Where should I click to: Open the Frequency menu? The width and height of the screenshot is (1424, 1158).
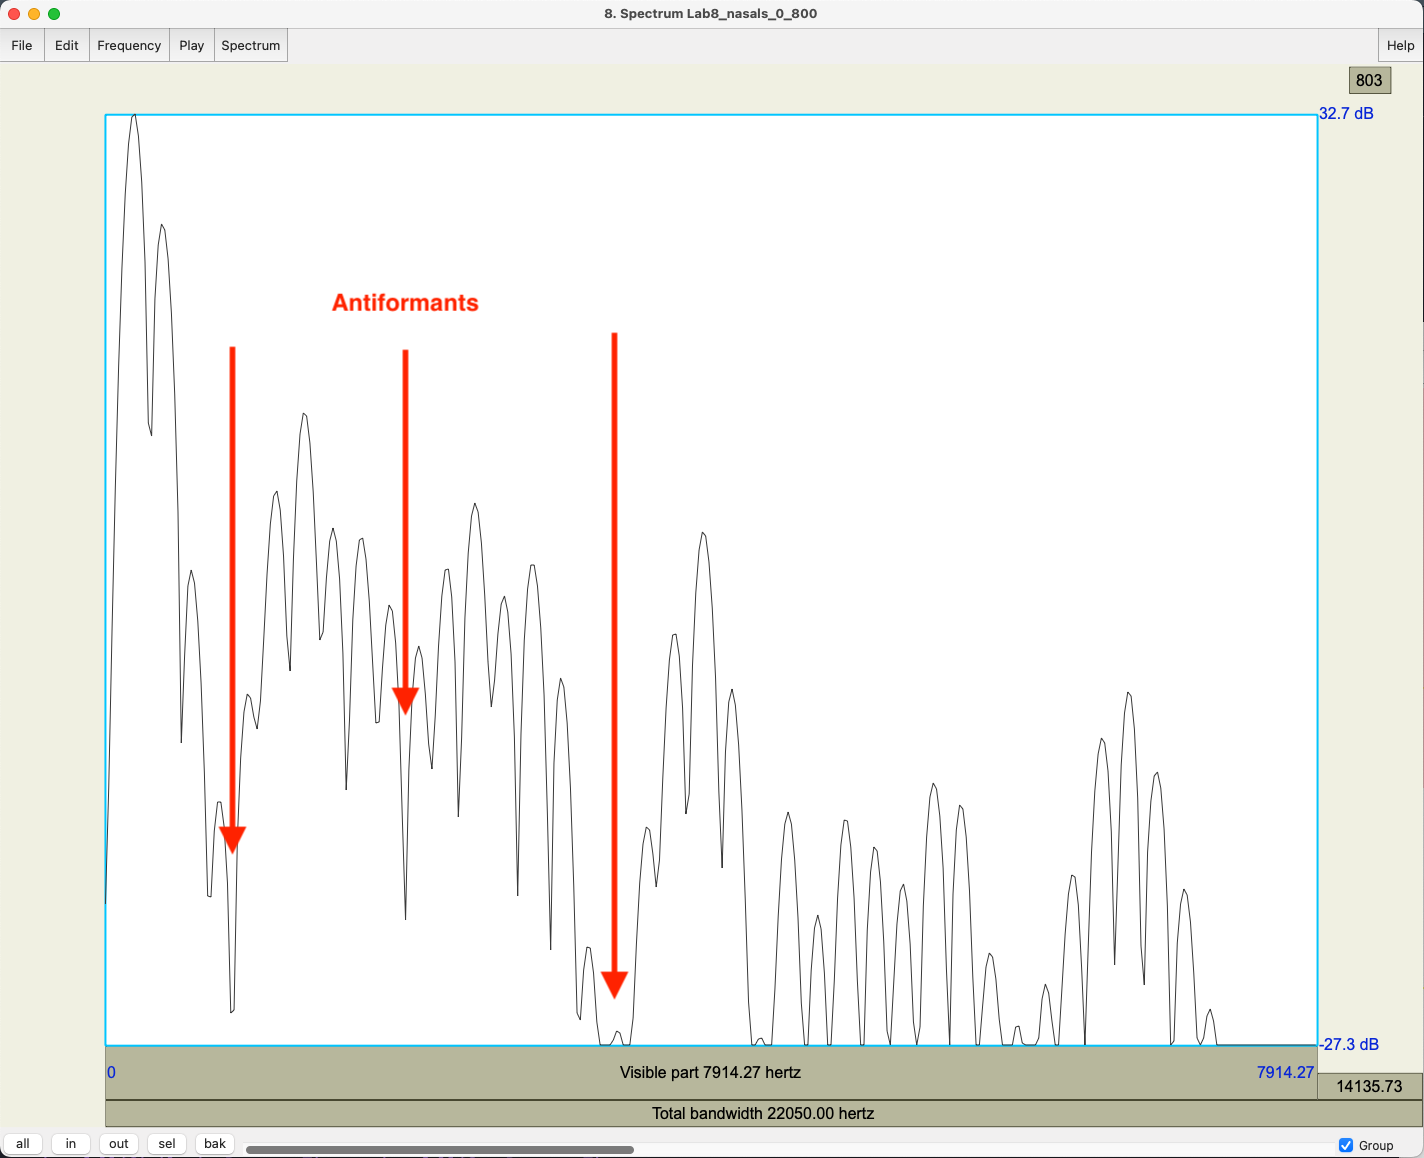pos(129,45)
